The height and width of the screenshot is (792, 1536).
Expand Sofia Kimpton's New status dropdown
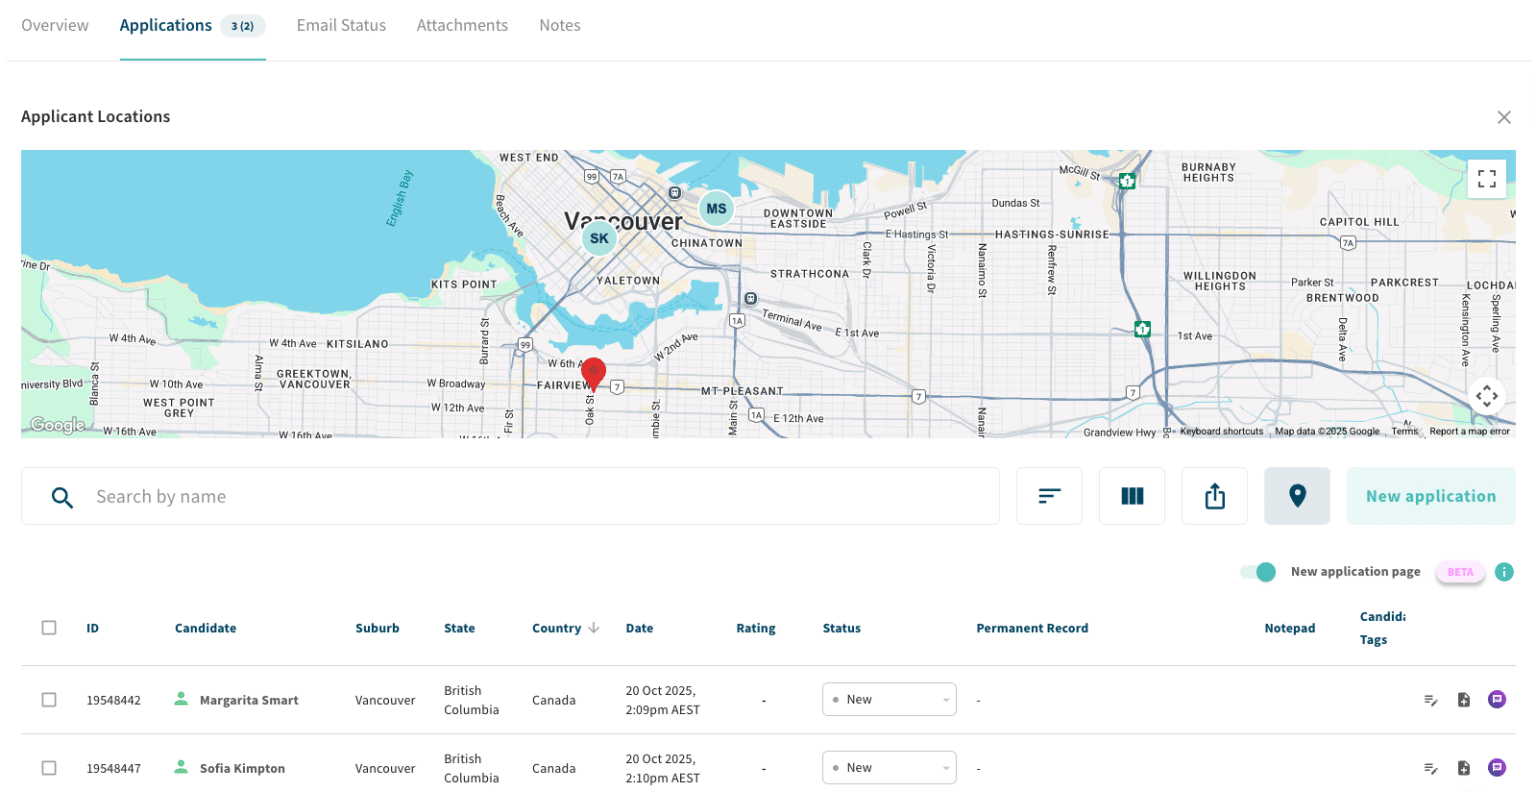coord(889,767)
